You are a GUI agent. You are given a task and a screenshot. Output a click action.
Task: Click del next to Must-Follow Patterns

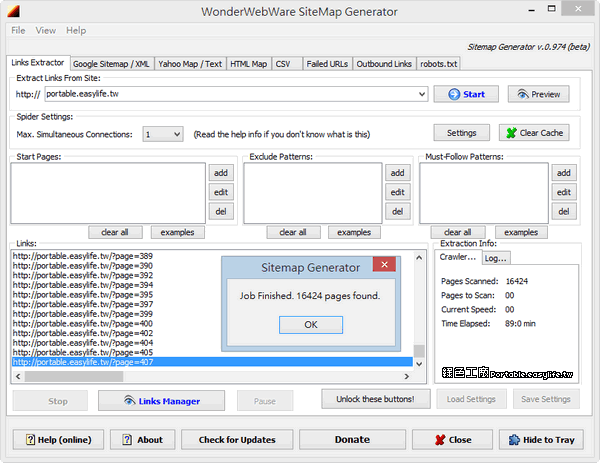coord(564,211)
